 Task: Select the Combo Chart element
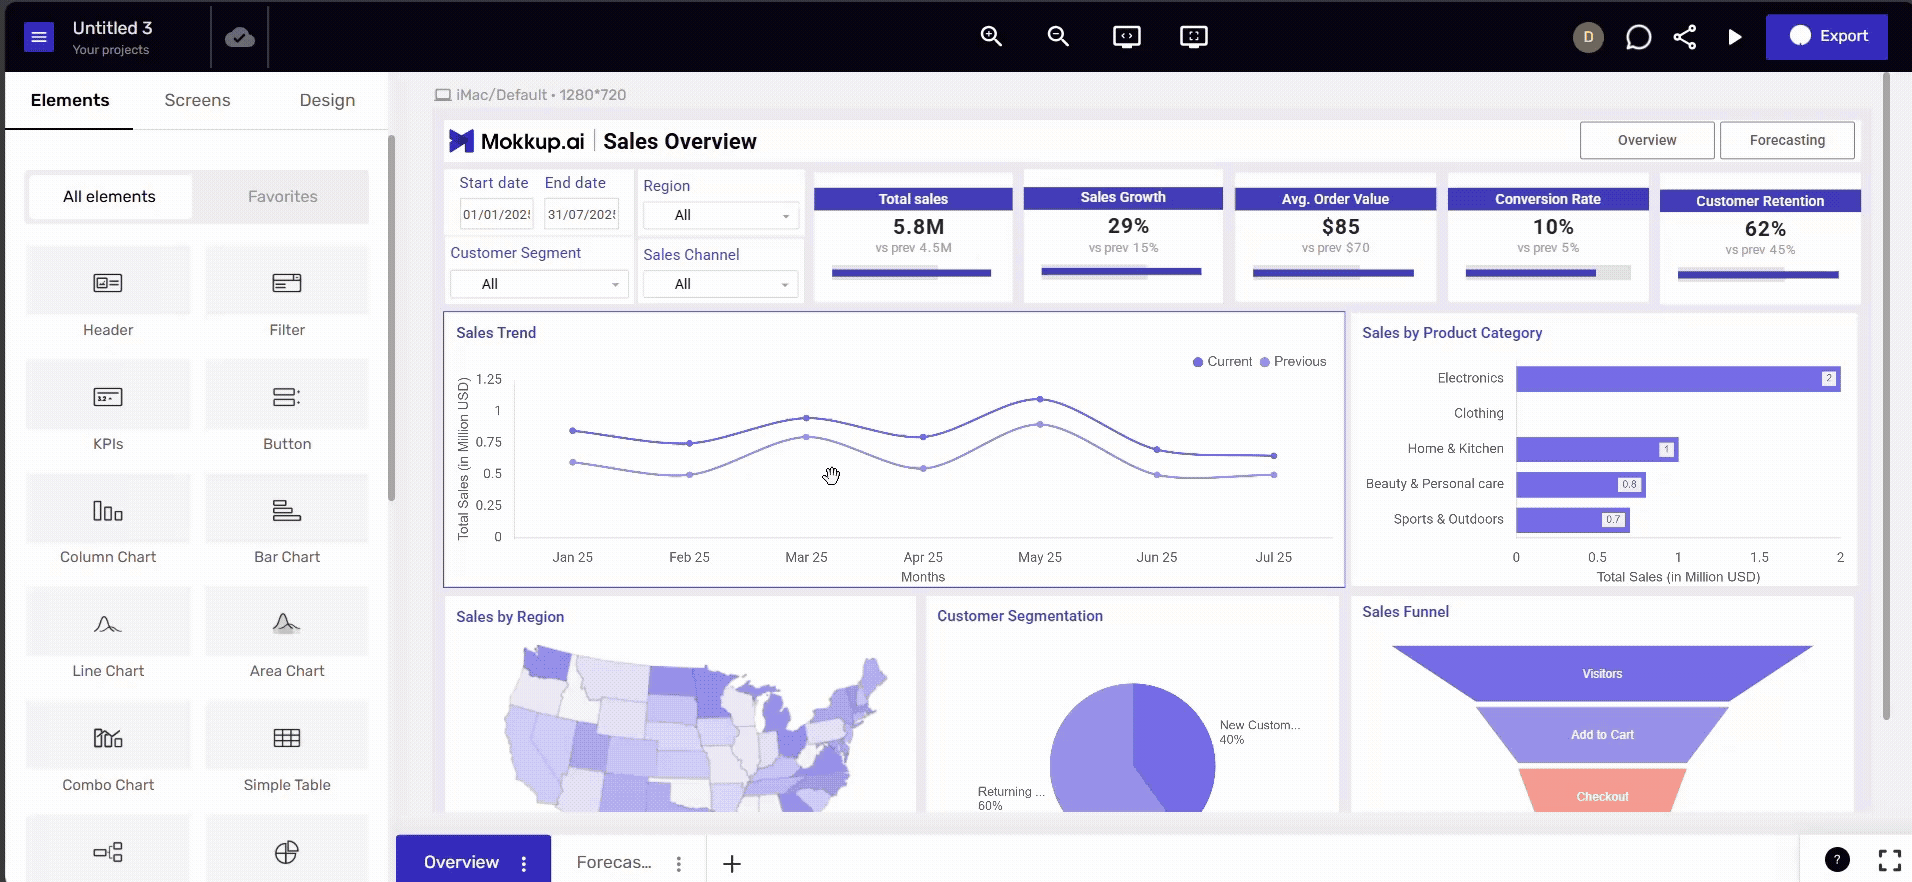[x=108, y=749]
